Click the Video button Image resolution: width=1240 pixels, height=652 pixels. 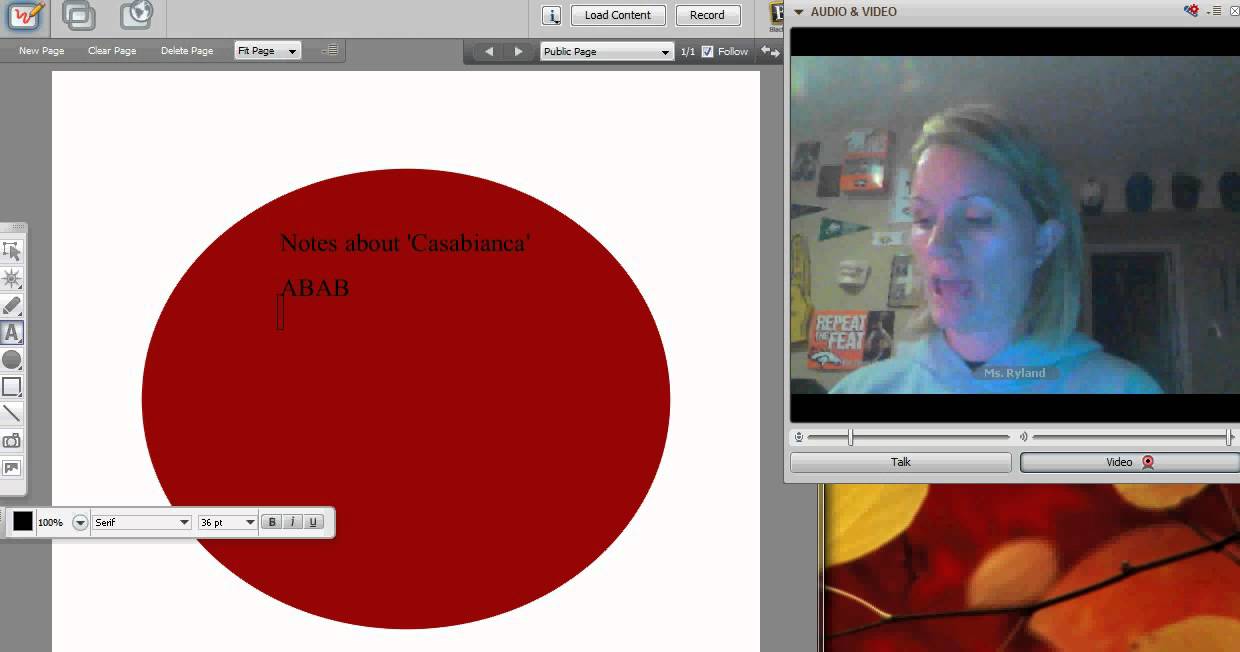[1130, 462]
